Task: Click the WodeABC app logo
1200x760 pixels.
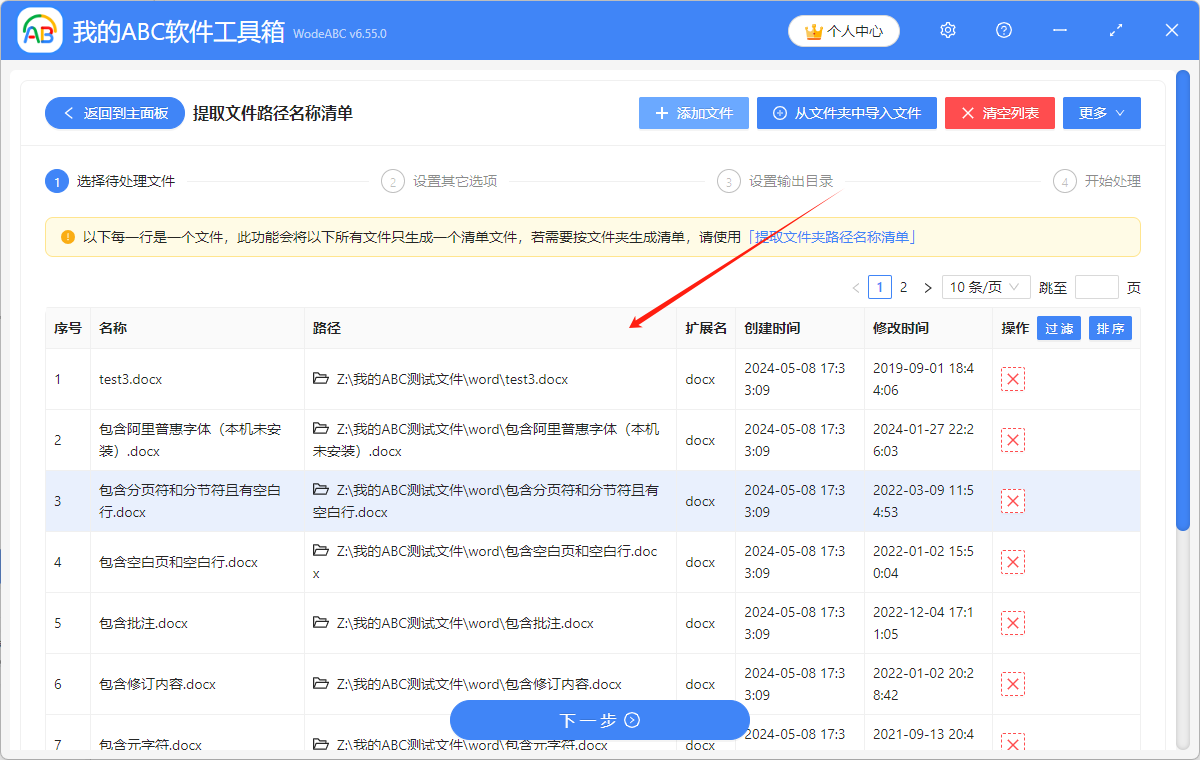Action: (x=40, y=31)
